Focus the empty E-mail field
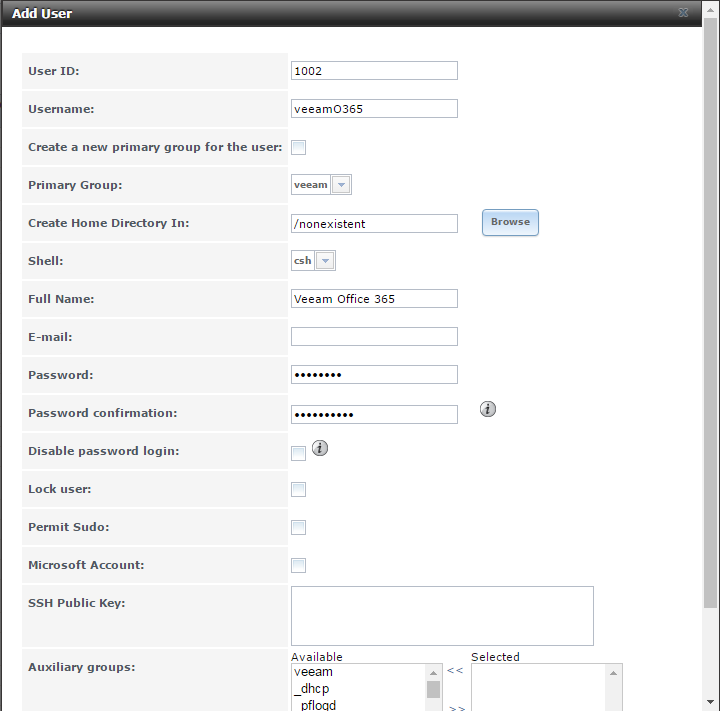The image size is (720, 711). pyautogui.click(x=374, y=337)
